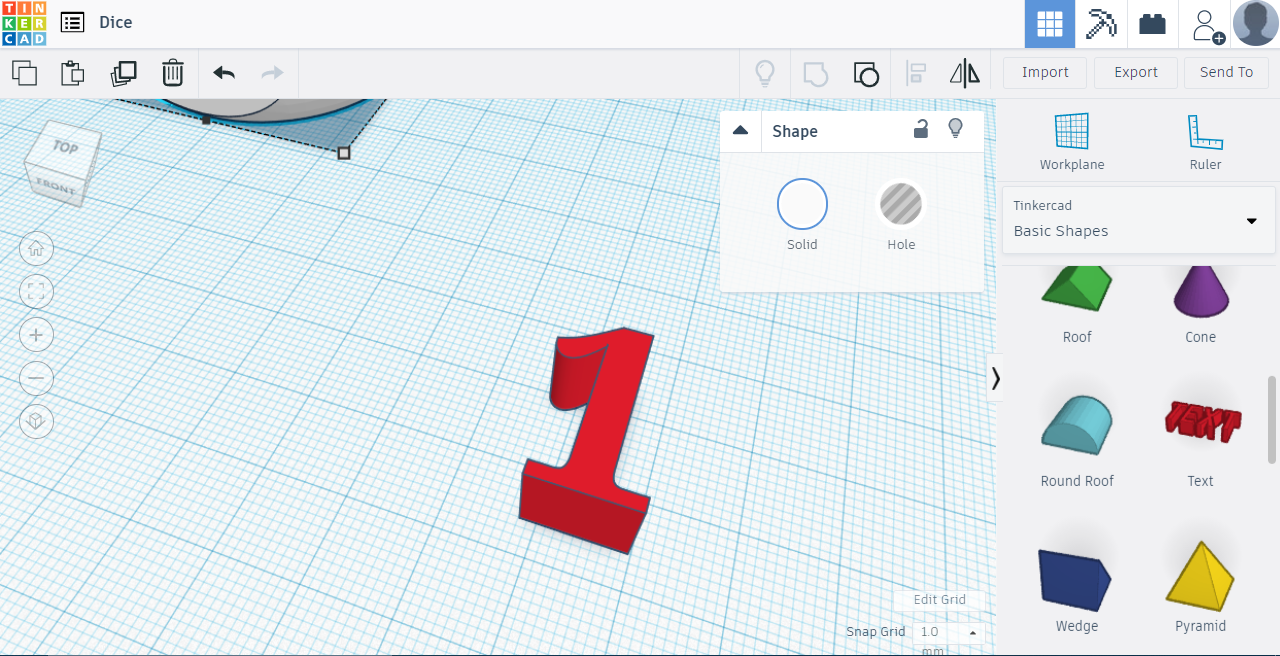The height and width of the screenshot is (656, 1280).
Task: Click the Paste tool icon
Action: pyautogui.click(x=72, y=72)
